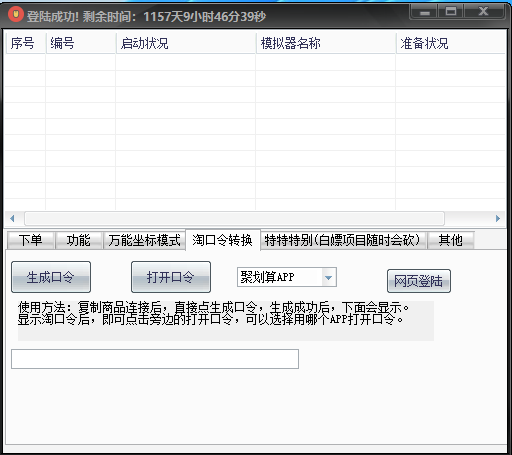This screenshot has height=455, width=512.
Task: Open the 聚划算APP combo box
Action: click(287, 277)
